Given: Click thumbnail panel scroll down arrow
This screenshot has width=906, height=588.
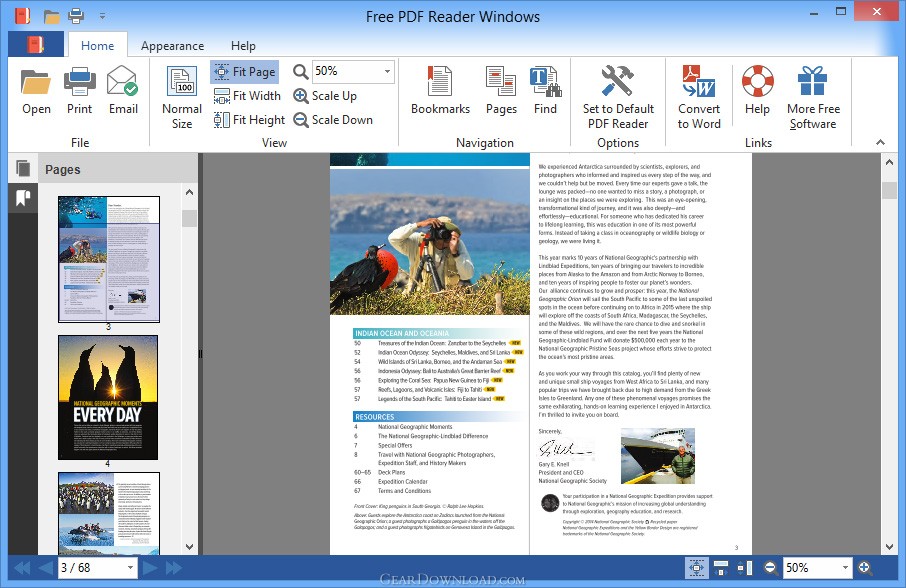Looking at the screenshot, I should coord(190,546).
